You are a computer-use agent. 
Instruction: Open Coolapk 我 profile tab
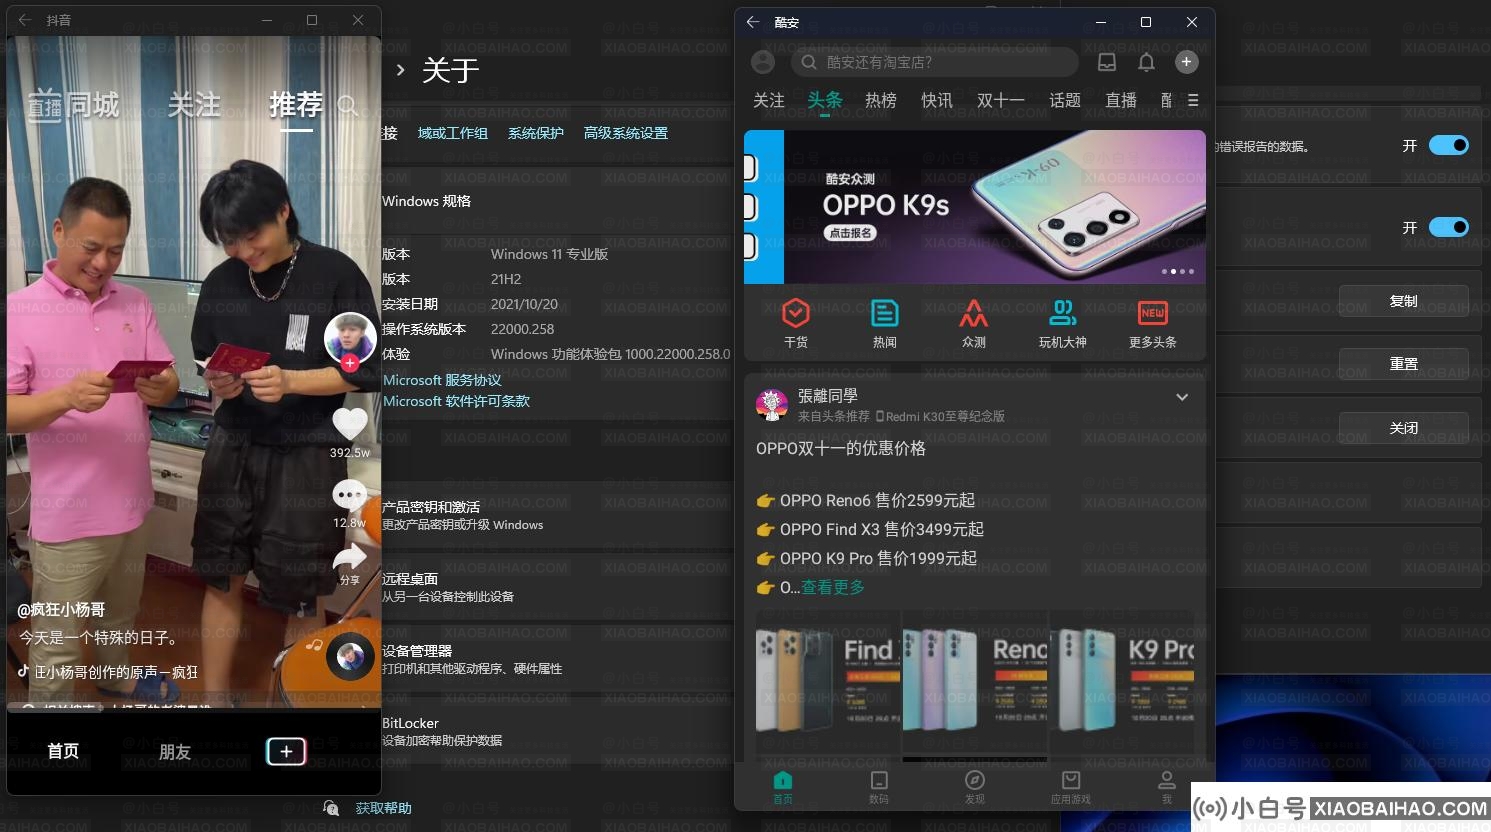coord(1167,787)
